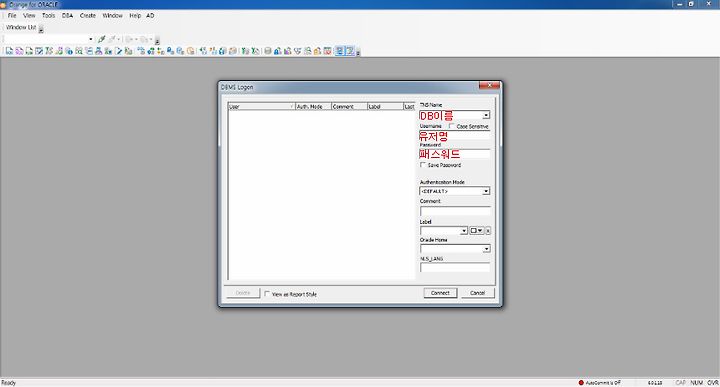
Task: Open the Create menu
Action: coord(88,16)
